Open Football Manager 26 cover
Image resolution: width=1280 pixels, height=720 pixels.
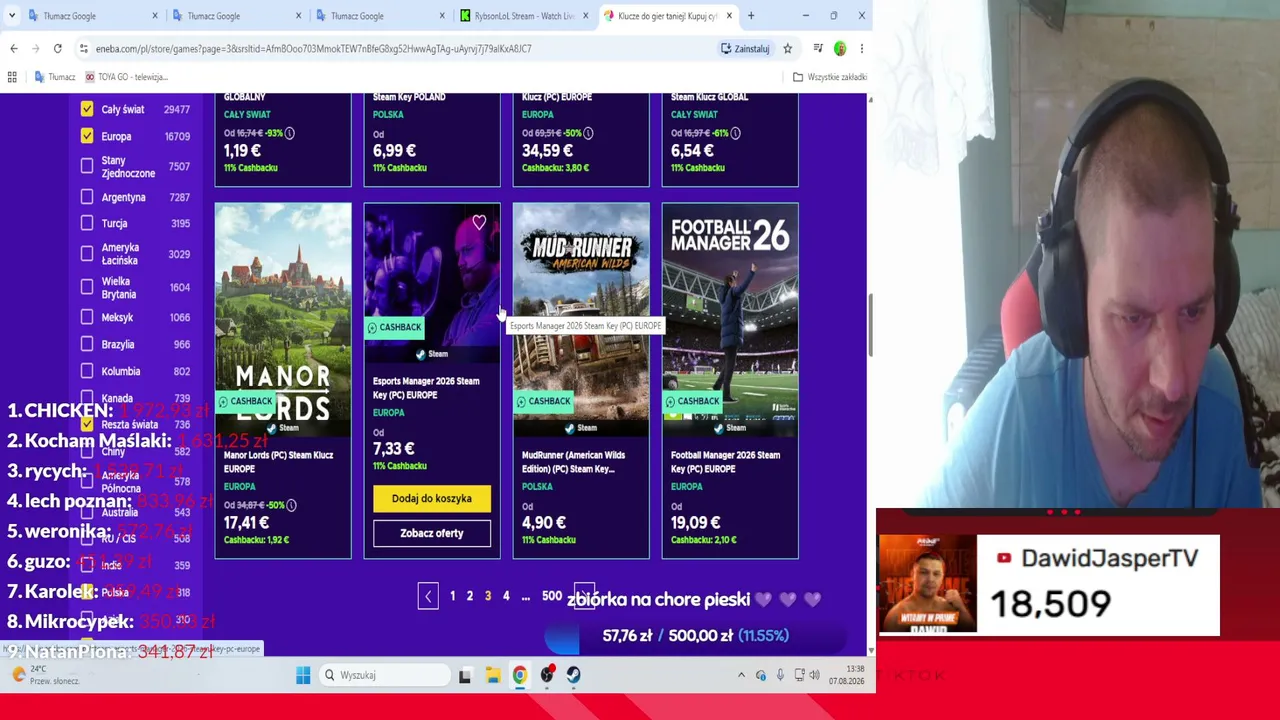(730, 320)
